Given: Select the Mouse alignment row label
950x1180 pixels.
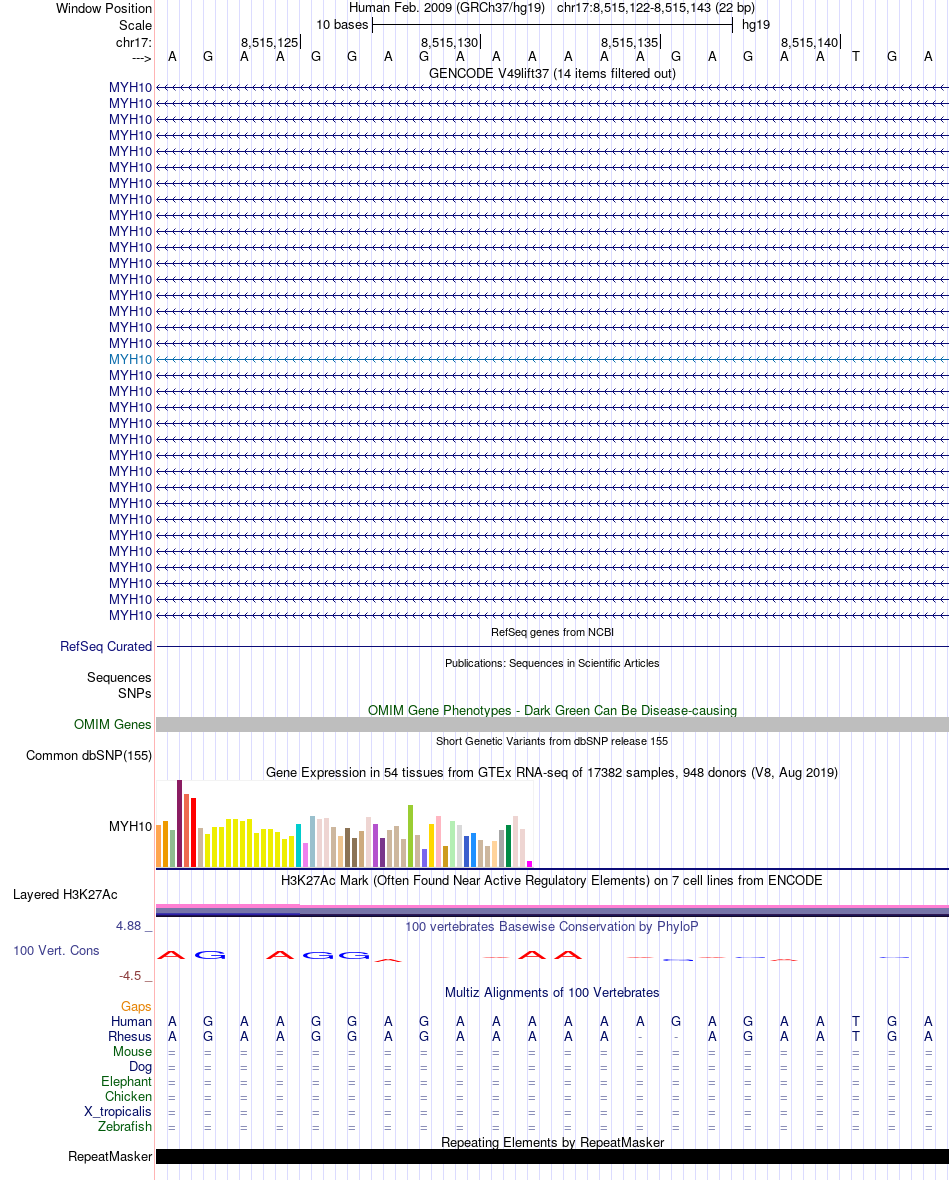Looking at the screenshot, I should click(132, 1051).
